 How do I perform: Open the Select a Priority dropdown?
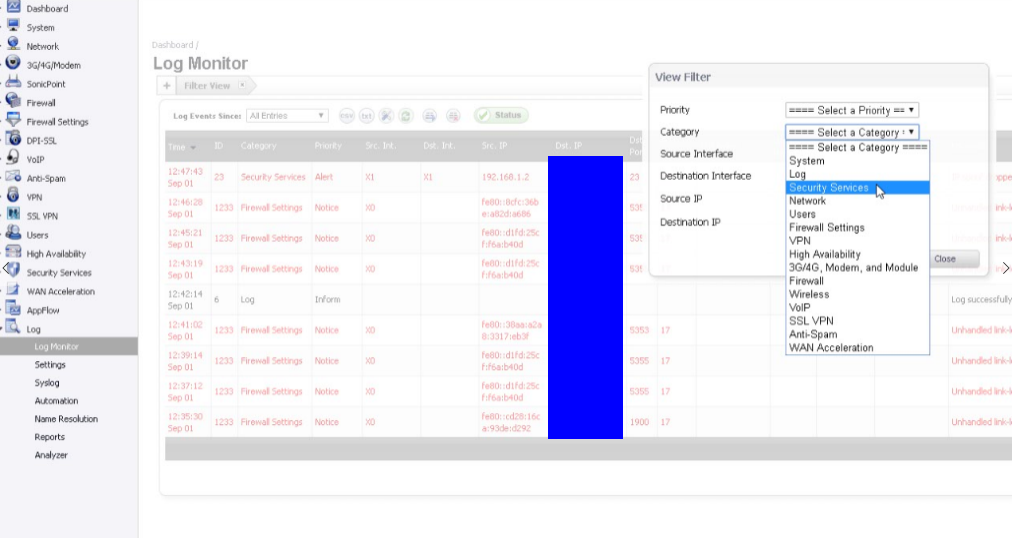point(852,110)
